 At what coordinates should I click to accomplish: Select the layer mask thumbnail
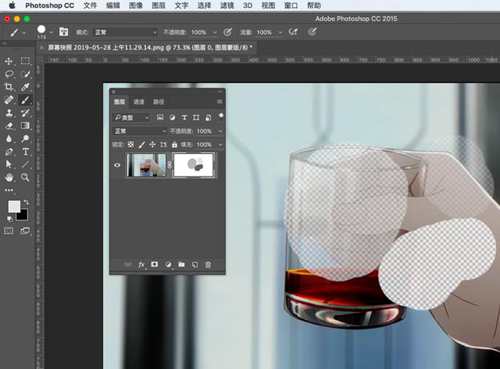[193, 165]
